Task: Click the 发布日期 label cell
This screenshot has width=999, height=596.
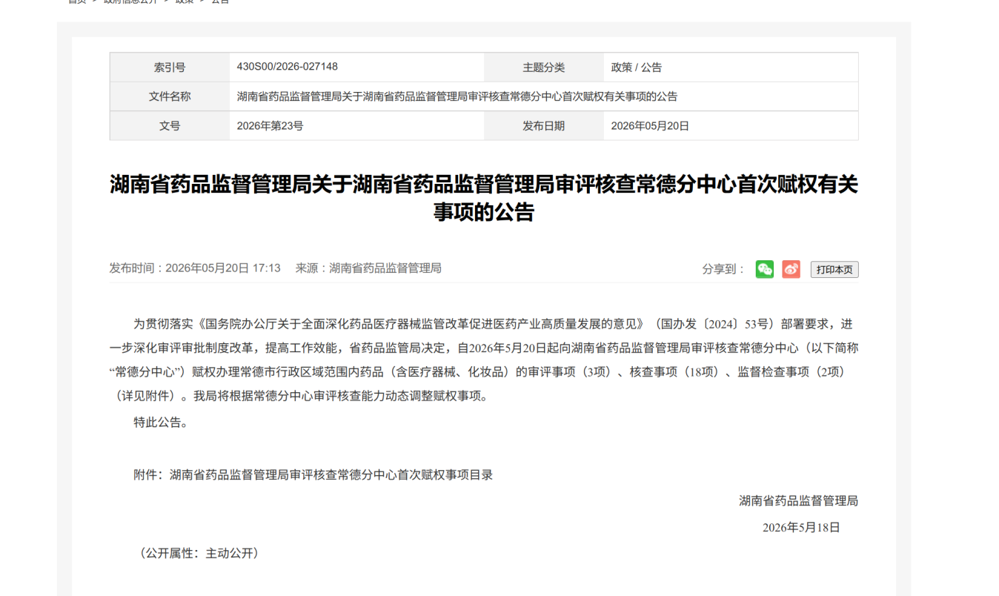Action: [x=544, y=126]
